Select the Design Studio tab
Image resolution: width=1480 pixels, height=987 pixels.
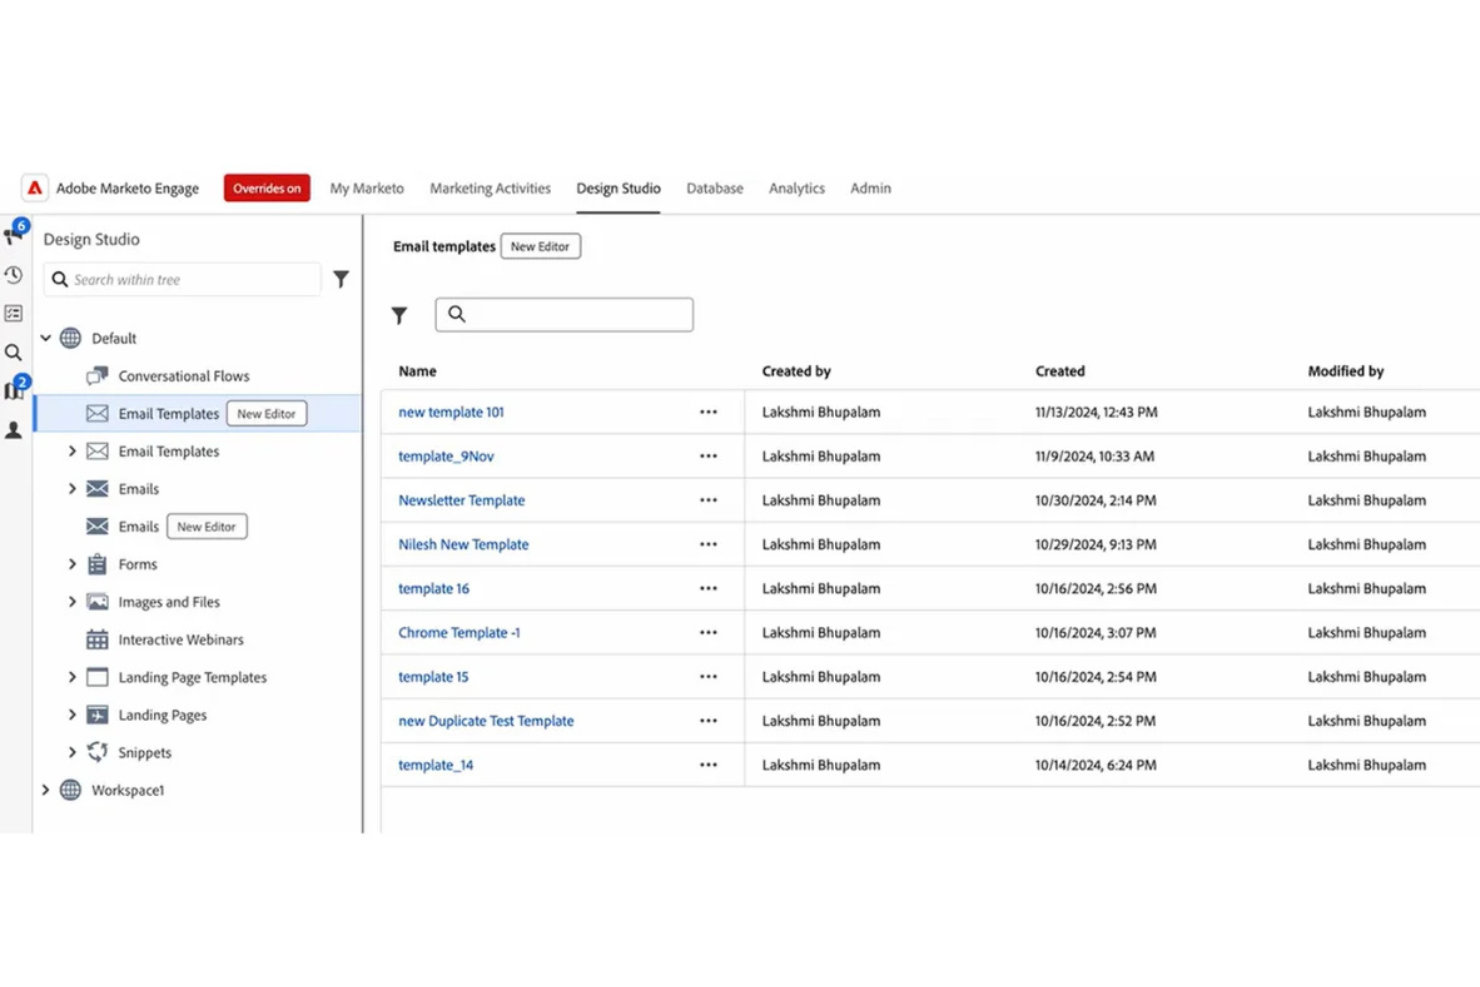(618, 188)
